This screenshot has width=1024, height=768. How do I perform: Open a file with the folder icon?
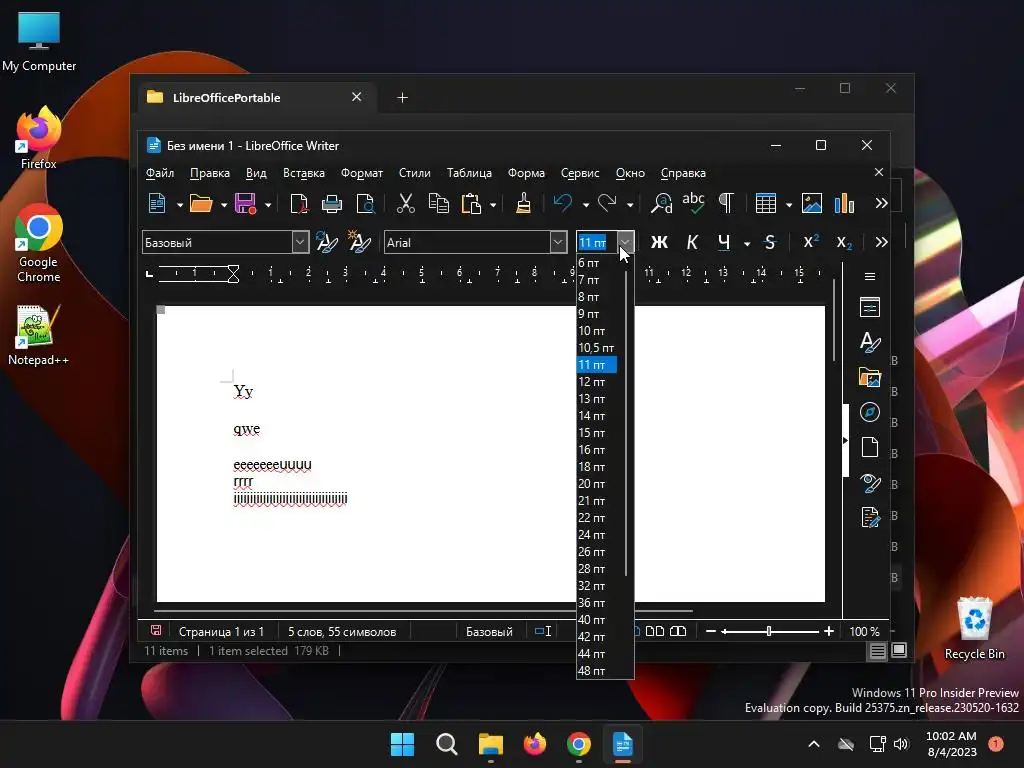coord(201,204)
